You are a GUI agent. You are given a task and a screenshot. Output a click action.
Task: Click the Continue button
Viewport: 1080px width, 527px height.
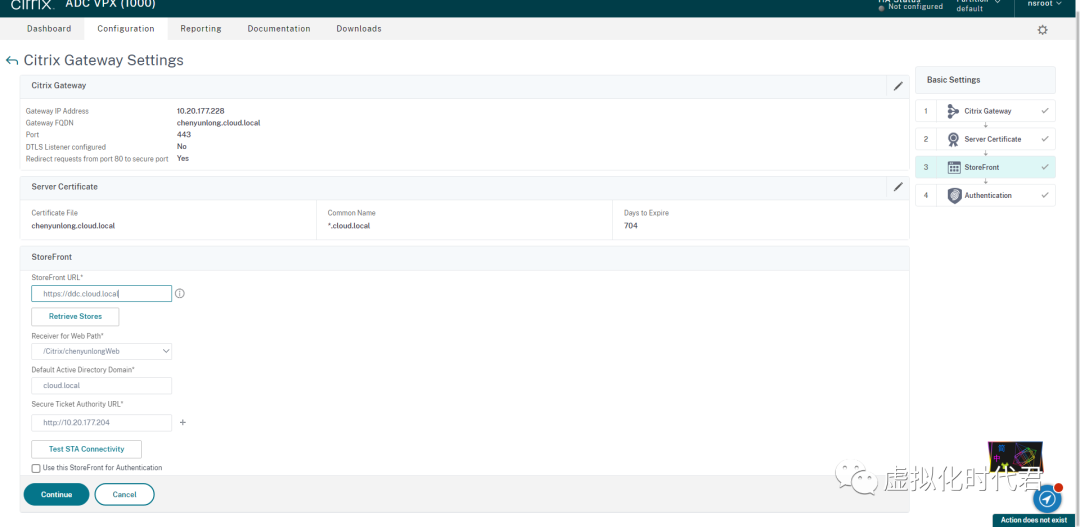56,495
